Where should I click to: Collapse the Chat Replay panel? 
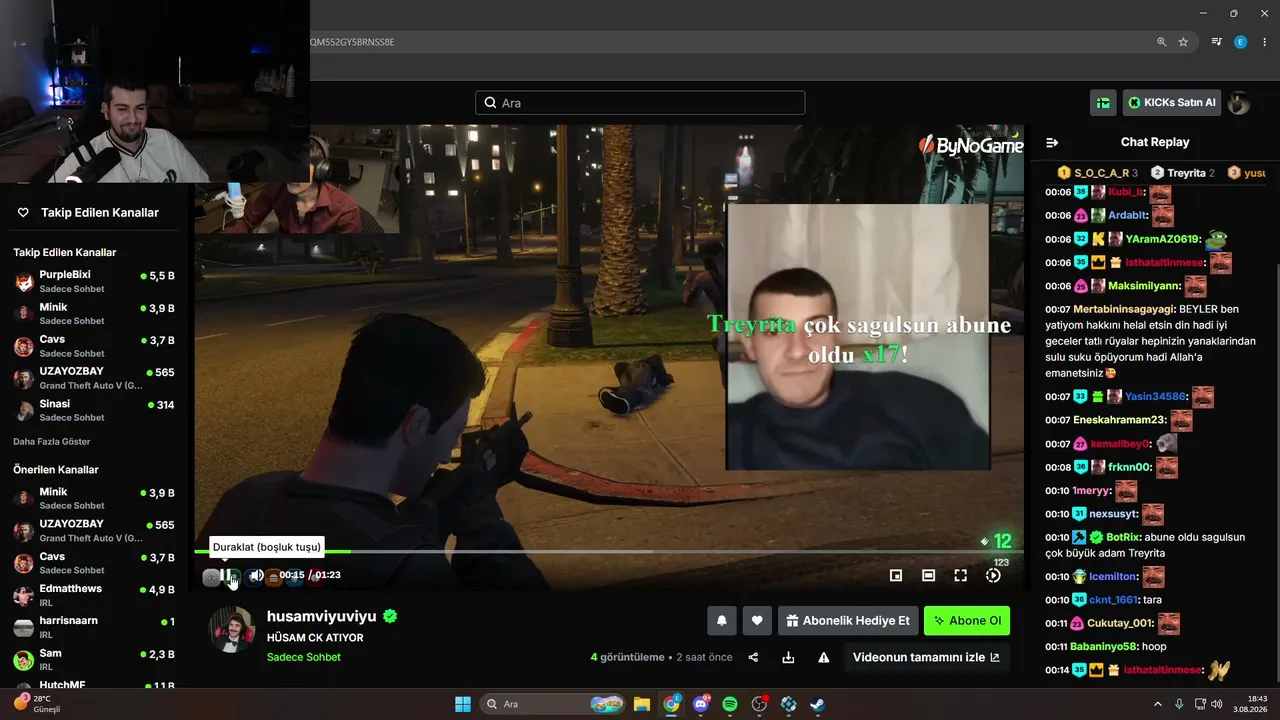[x=1052, y=142]
